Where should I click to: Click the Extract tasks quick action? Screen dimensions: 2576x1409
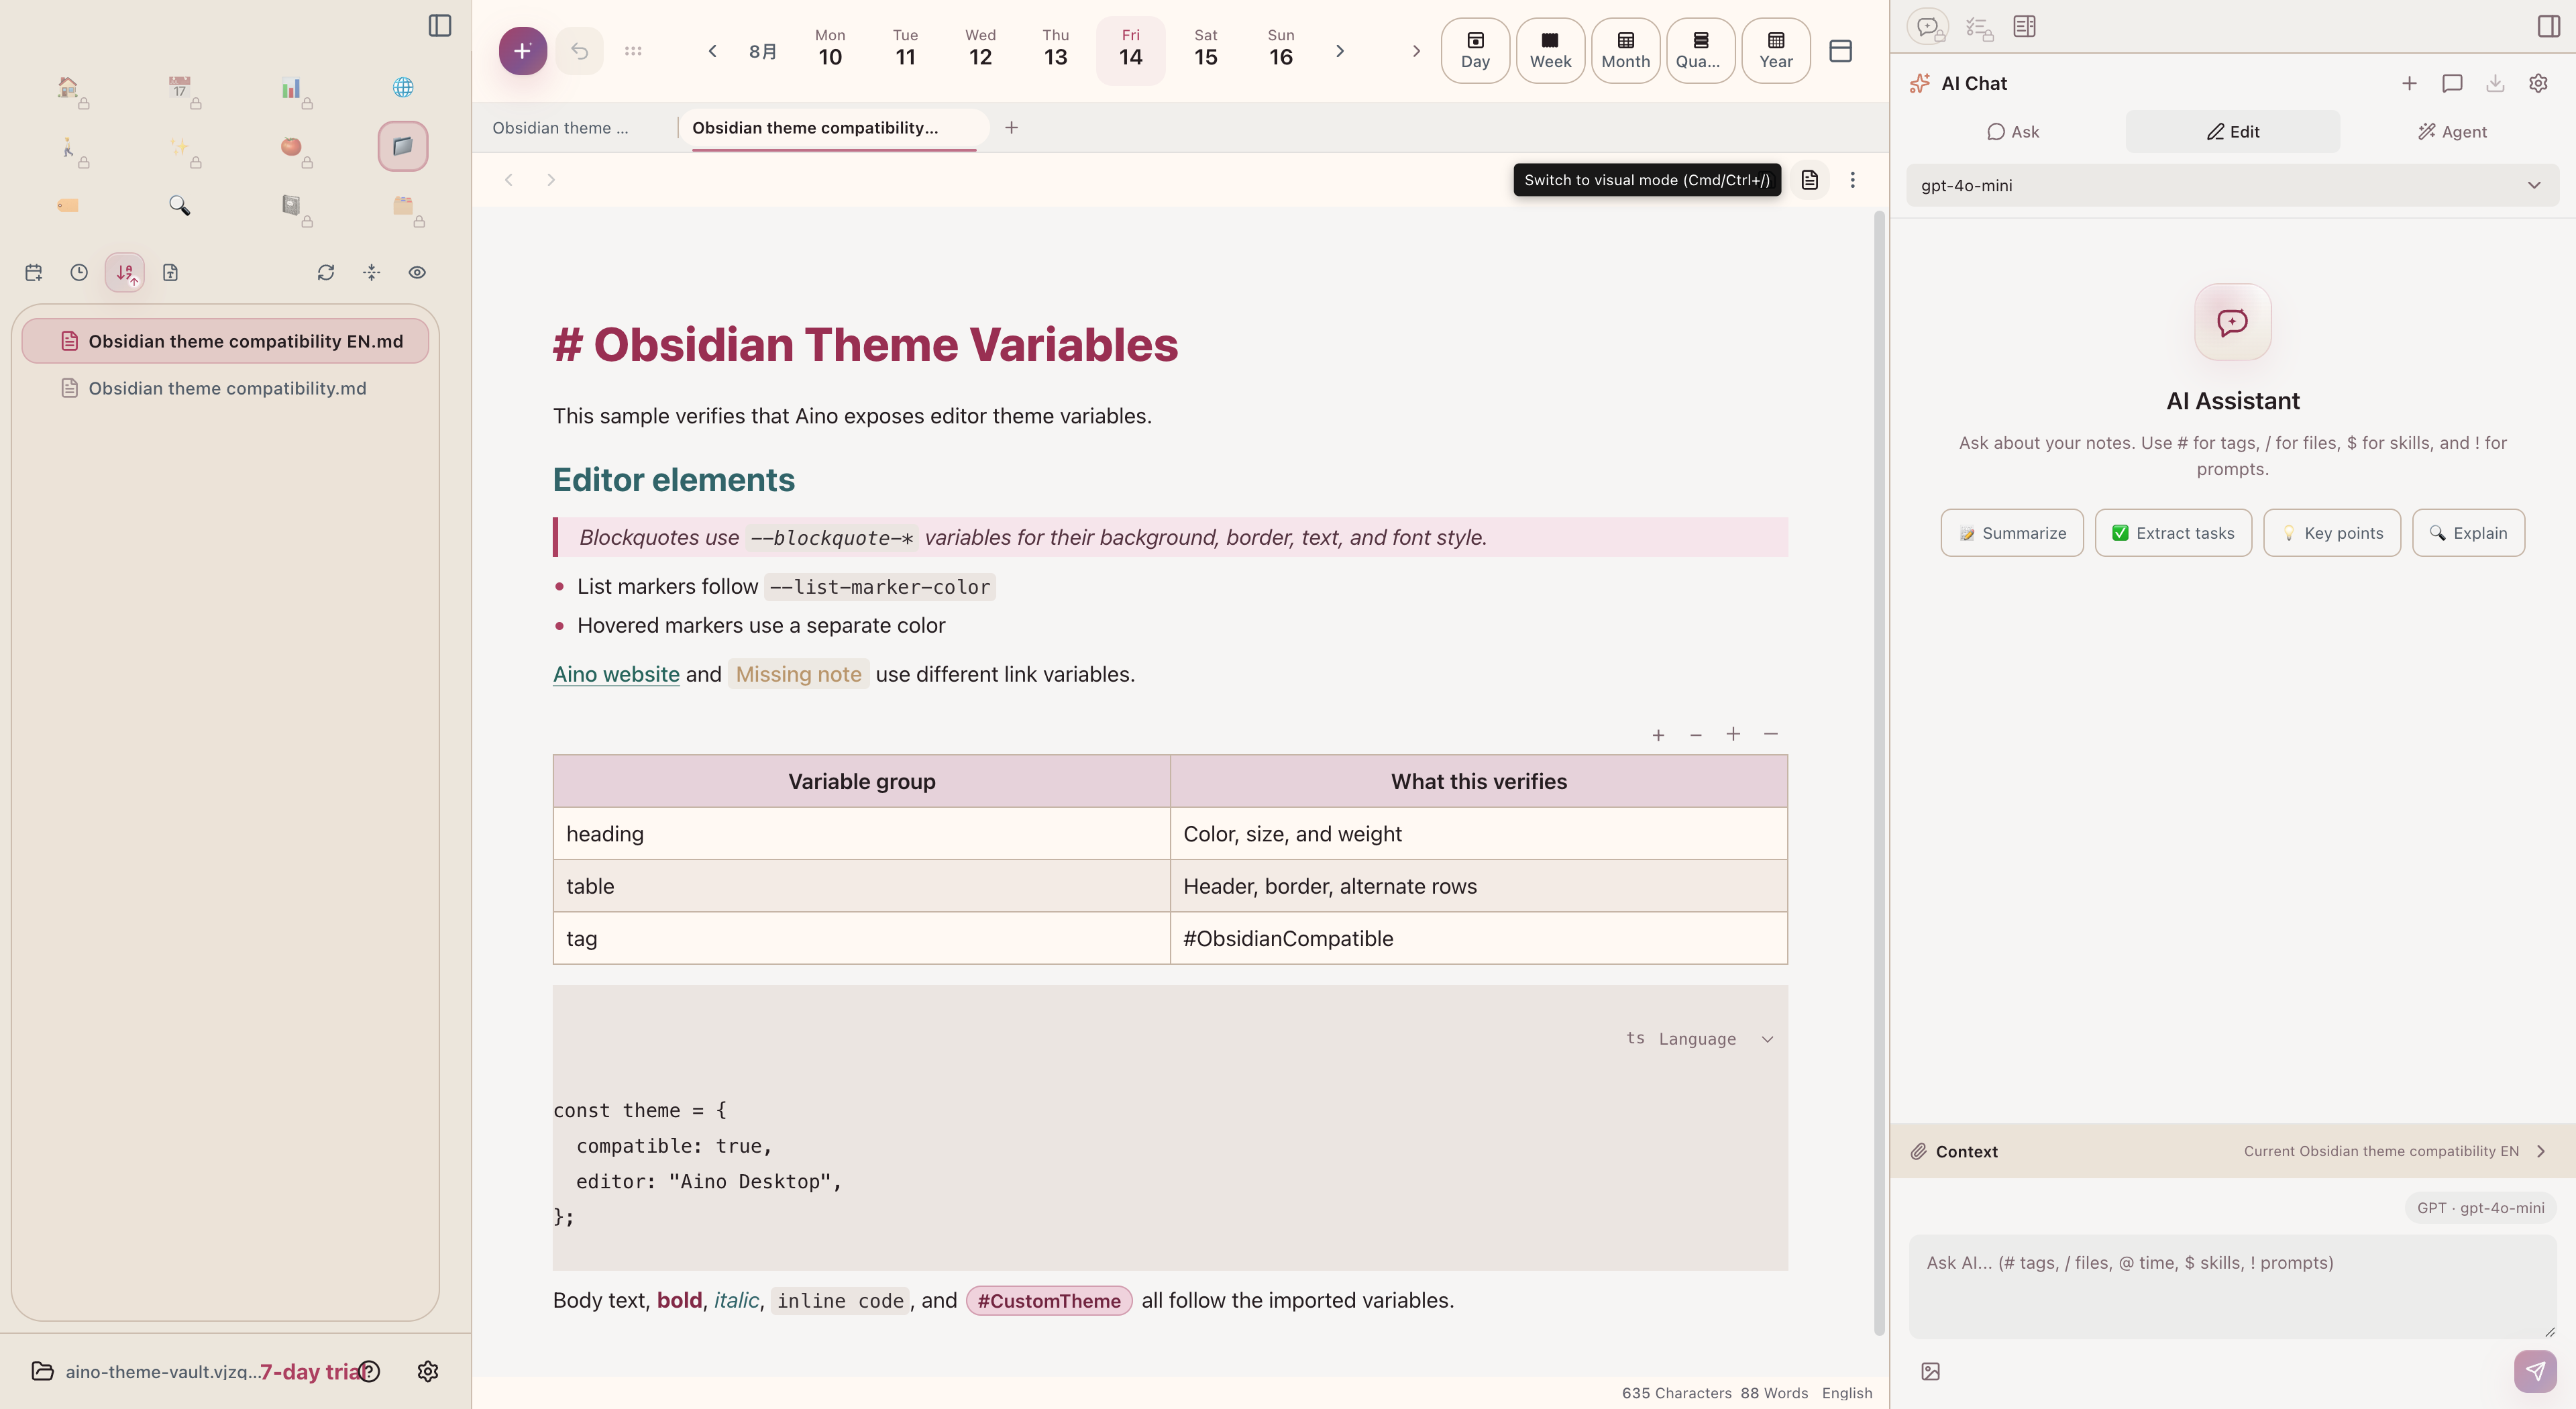coord(2173,533)
